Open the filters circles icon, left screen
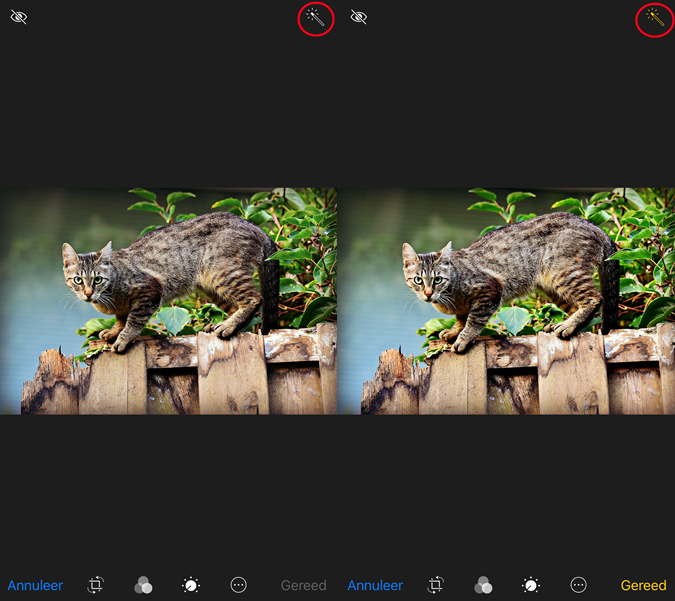 point(144,585)
